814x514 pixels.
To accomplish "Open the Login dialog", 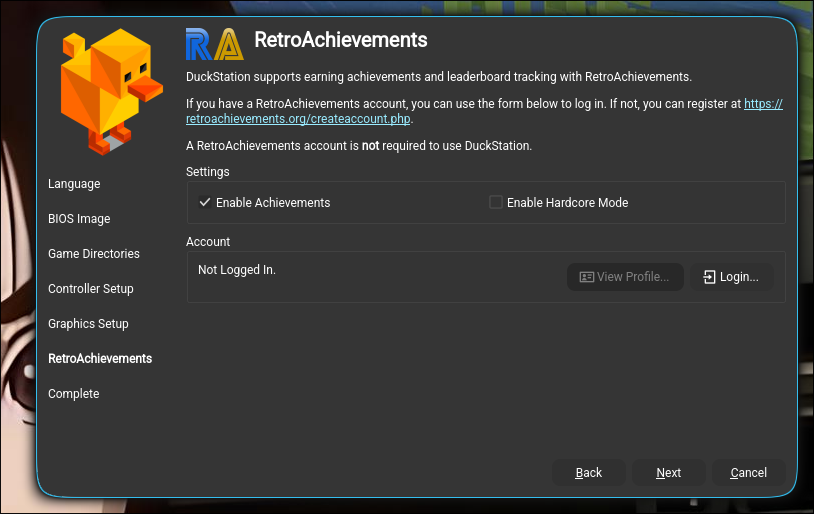I will point(731,277).
